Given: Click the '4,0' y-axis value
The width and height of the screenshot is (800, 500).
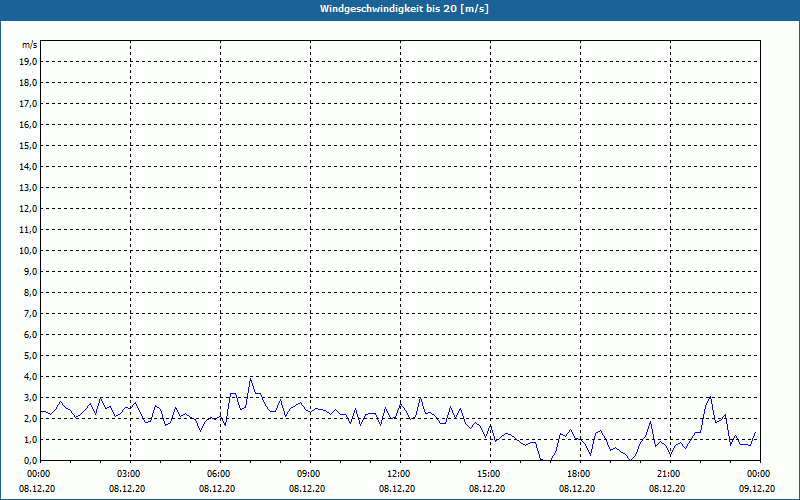Looking at the screenshot, I should (x=31, y=377).
